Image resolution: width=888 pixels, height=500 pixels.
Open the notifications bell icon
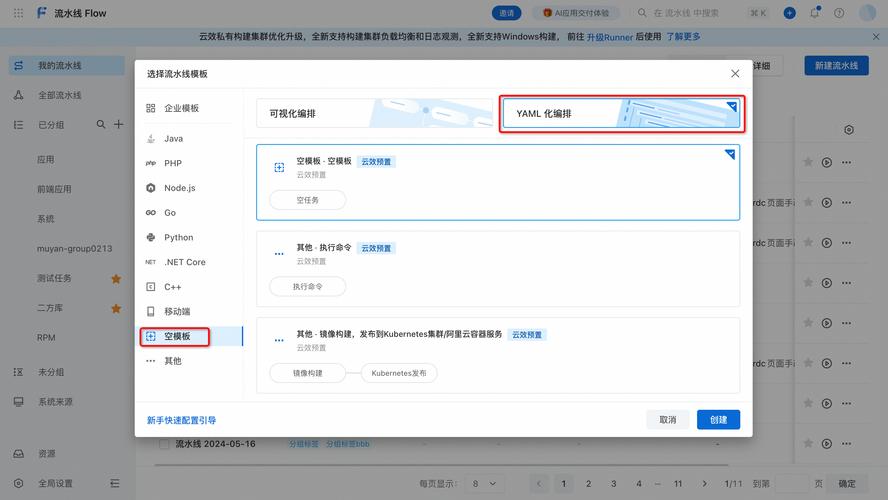click(814, 12)
